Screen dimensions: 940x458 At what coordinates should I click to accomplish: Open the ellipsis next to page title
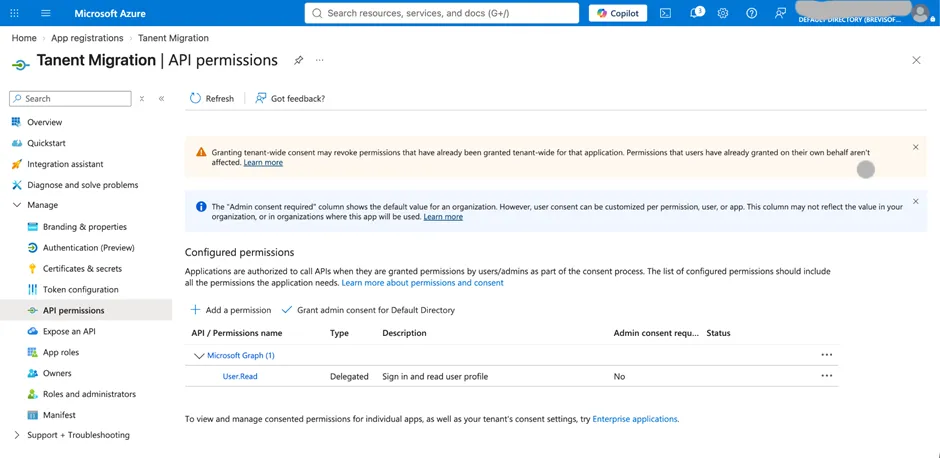point(320,60)
